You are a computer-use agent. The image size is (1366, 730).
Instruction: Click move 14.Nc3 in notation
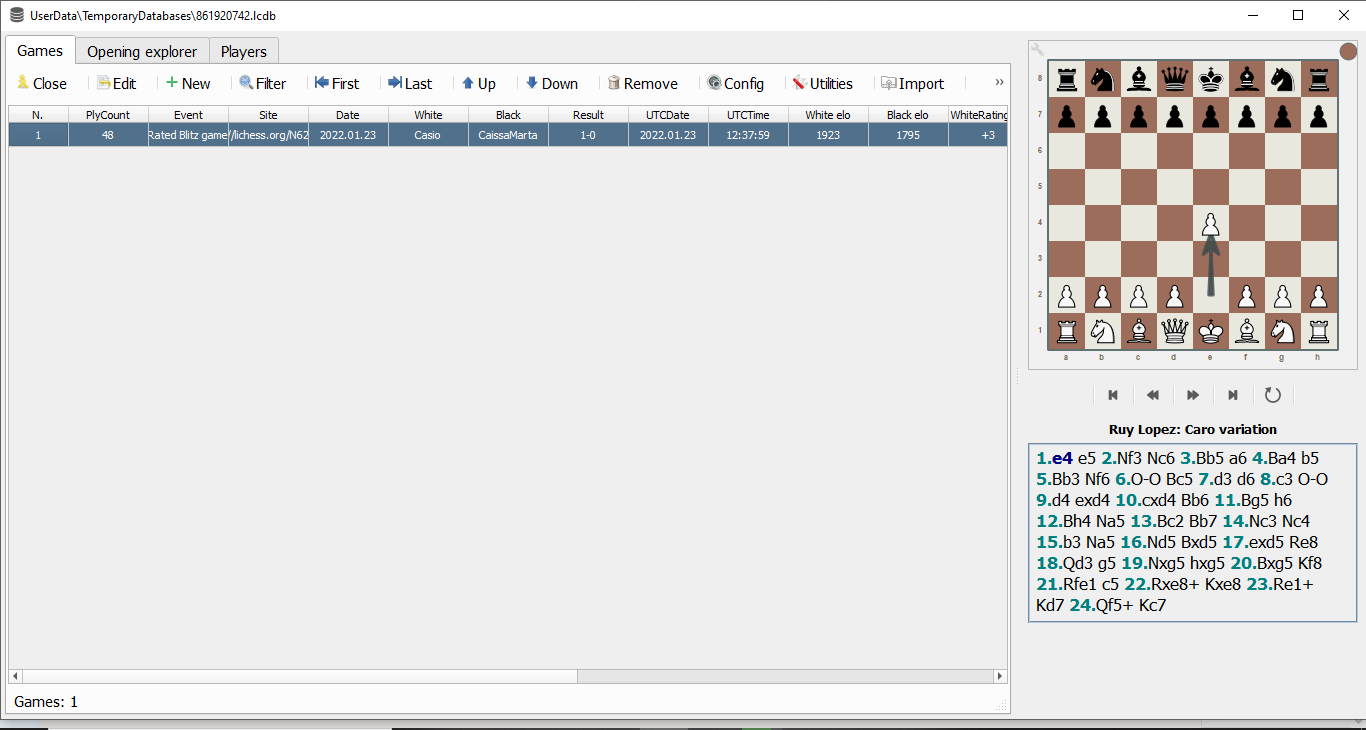[x=1250, y=521]
